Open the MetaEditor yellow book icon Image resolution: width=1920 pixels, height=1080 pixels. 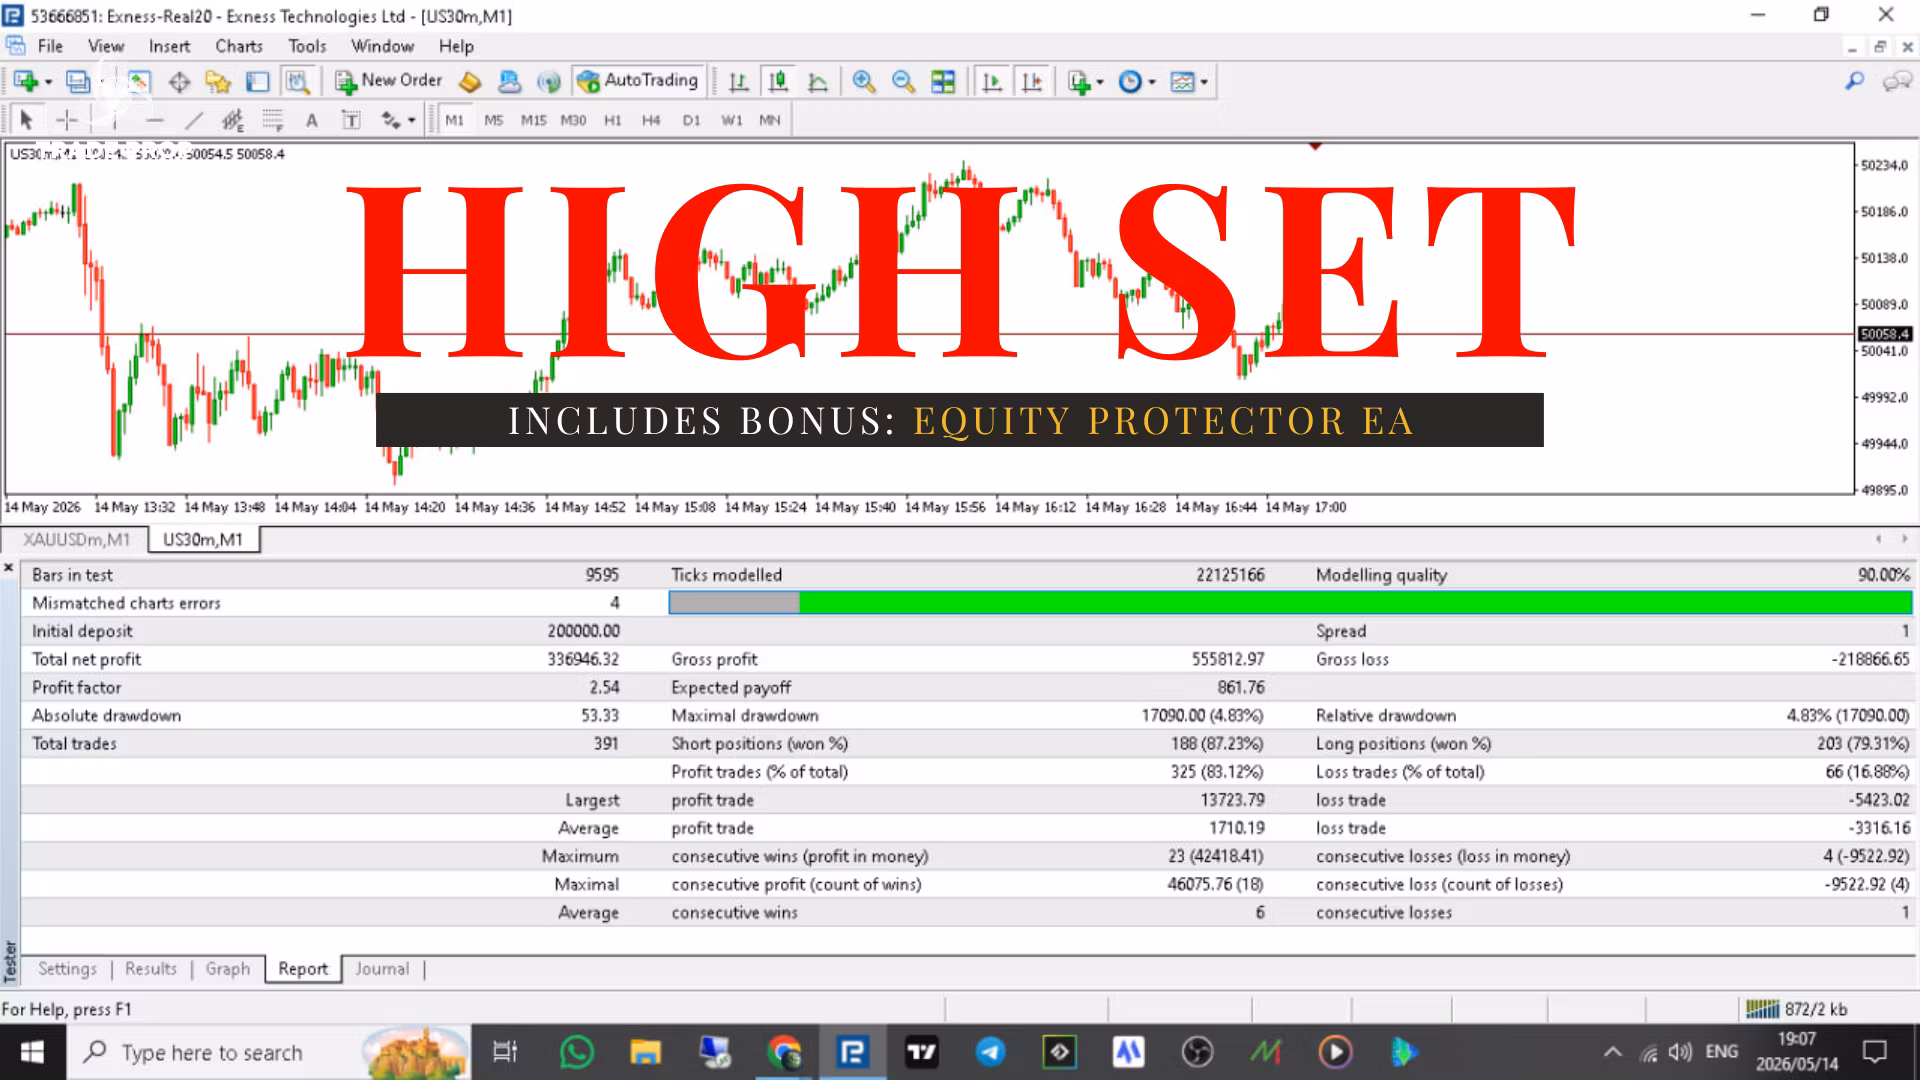pos(470,82)
